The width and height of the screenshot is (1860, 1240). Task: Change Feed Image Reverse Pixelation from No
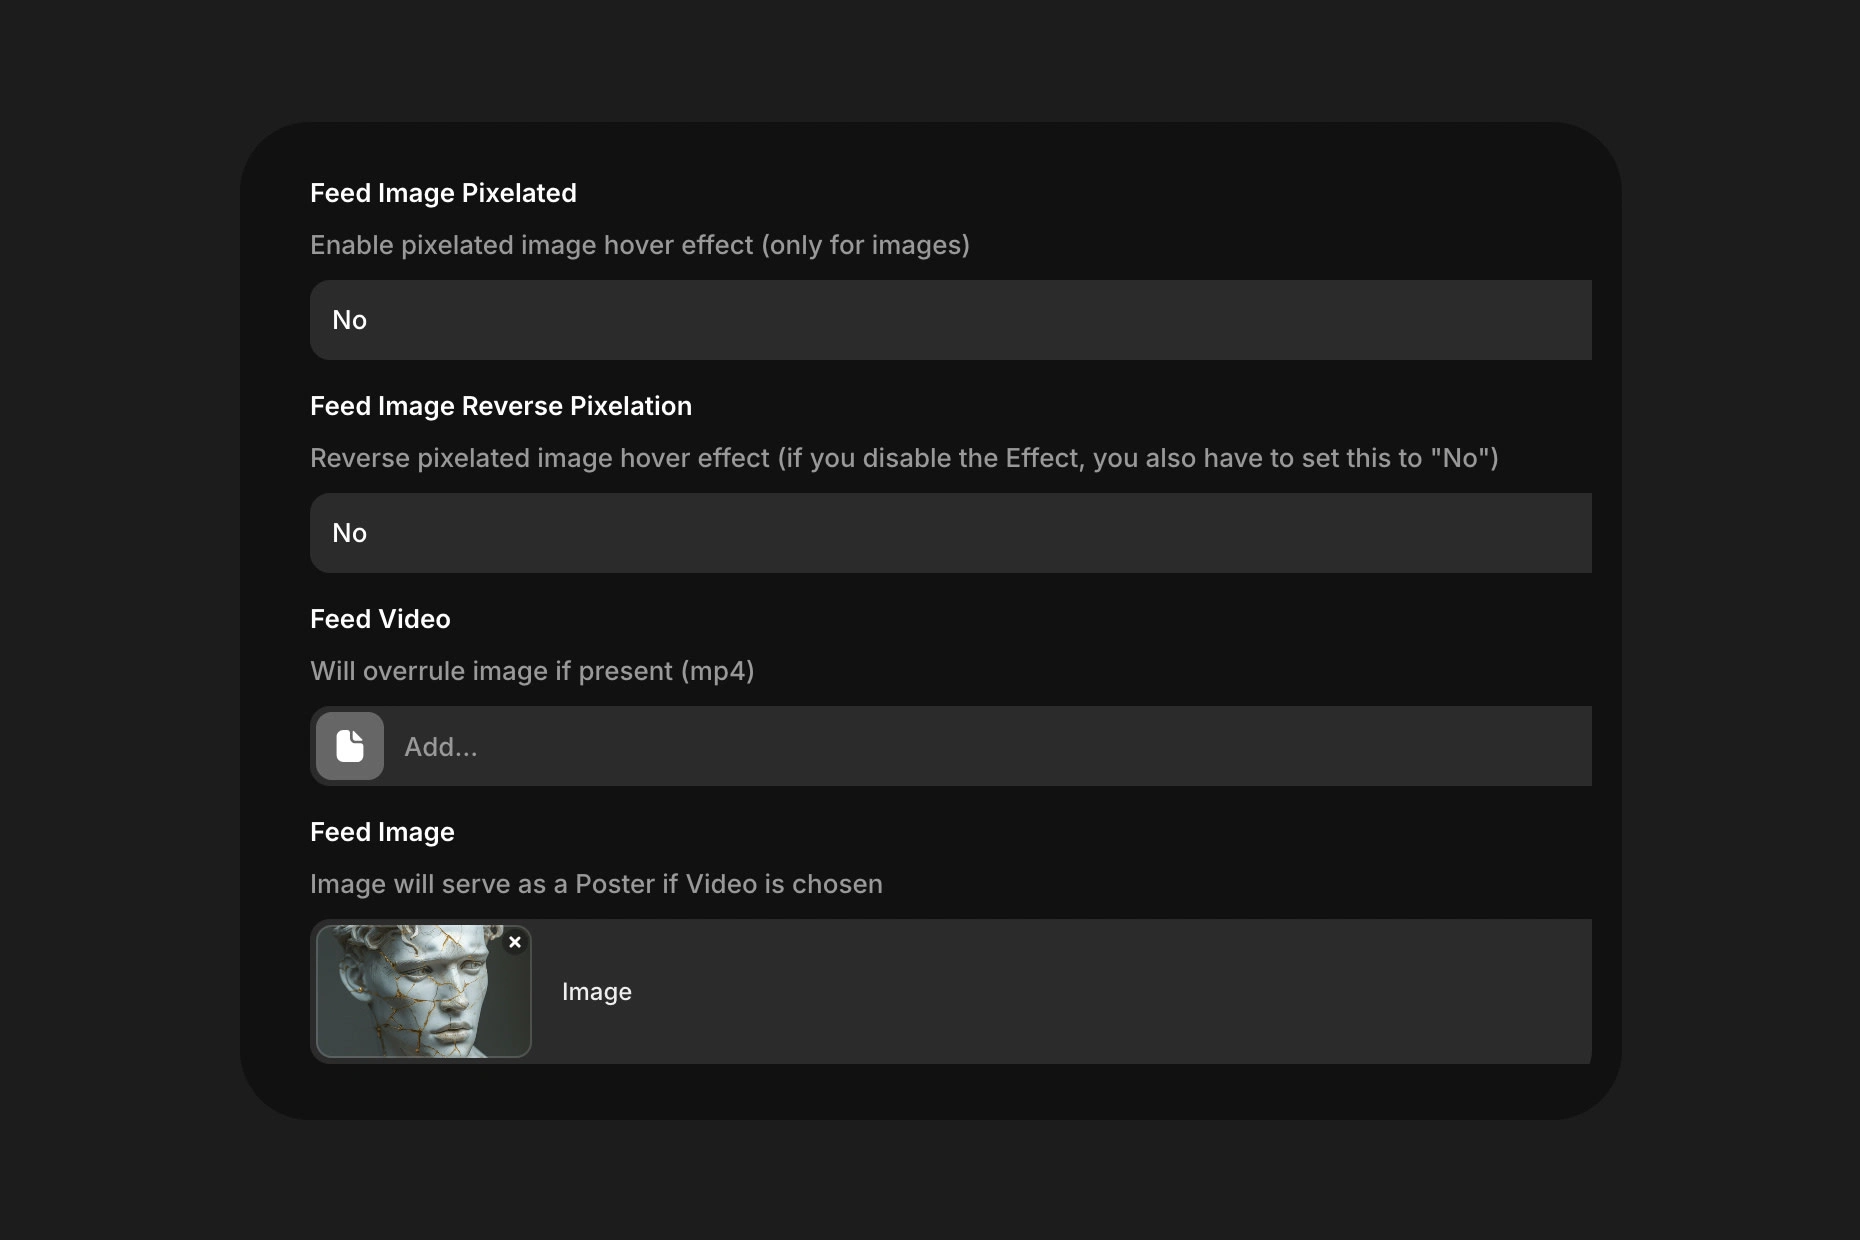coord(949,533)
